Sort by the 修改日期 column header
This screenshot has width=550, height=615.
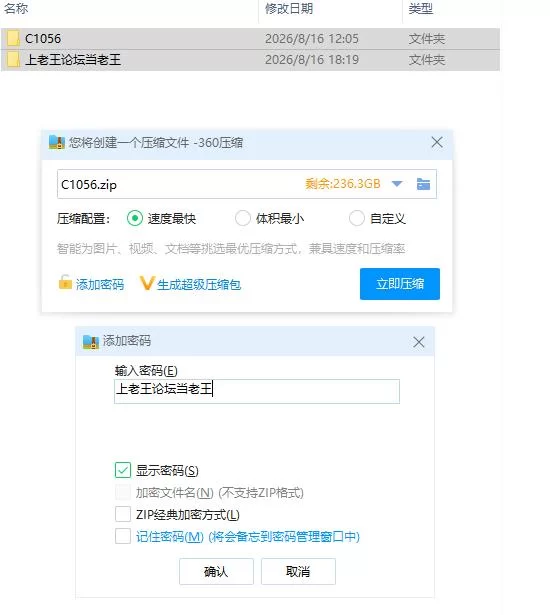pos(289,9)
